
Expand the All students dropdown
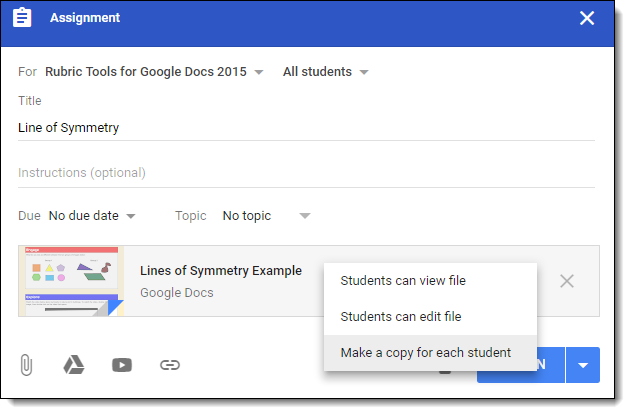(x=326, y=72)
